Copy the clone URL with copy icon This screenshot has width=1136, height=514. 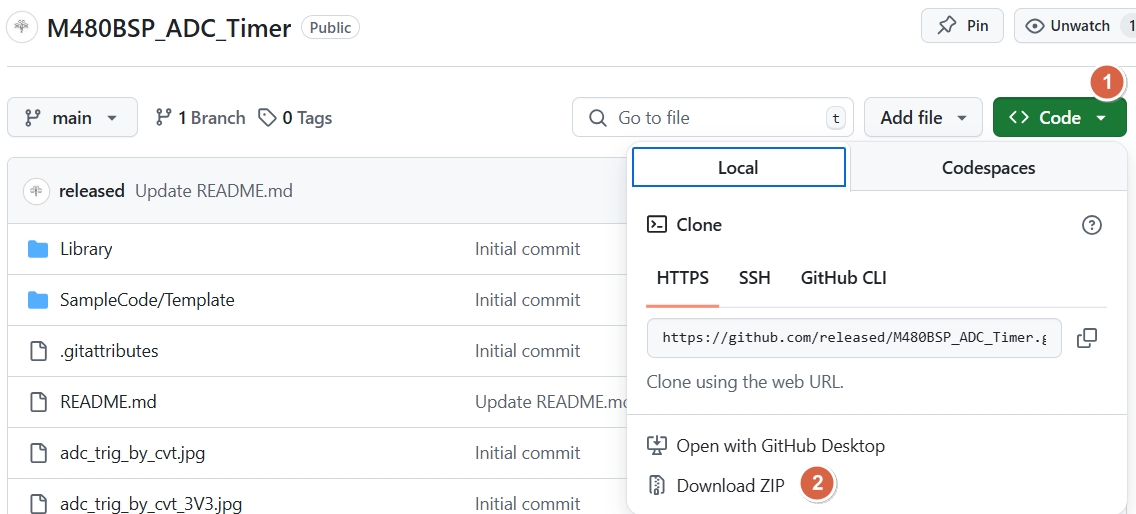[x=1087, y=338]
